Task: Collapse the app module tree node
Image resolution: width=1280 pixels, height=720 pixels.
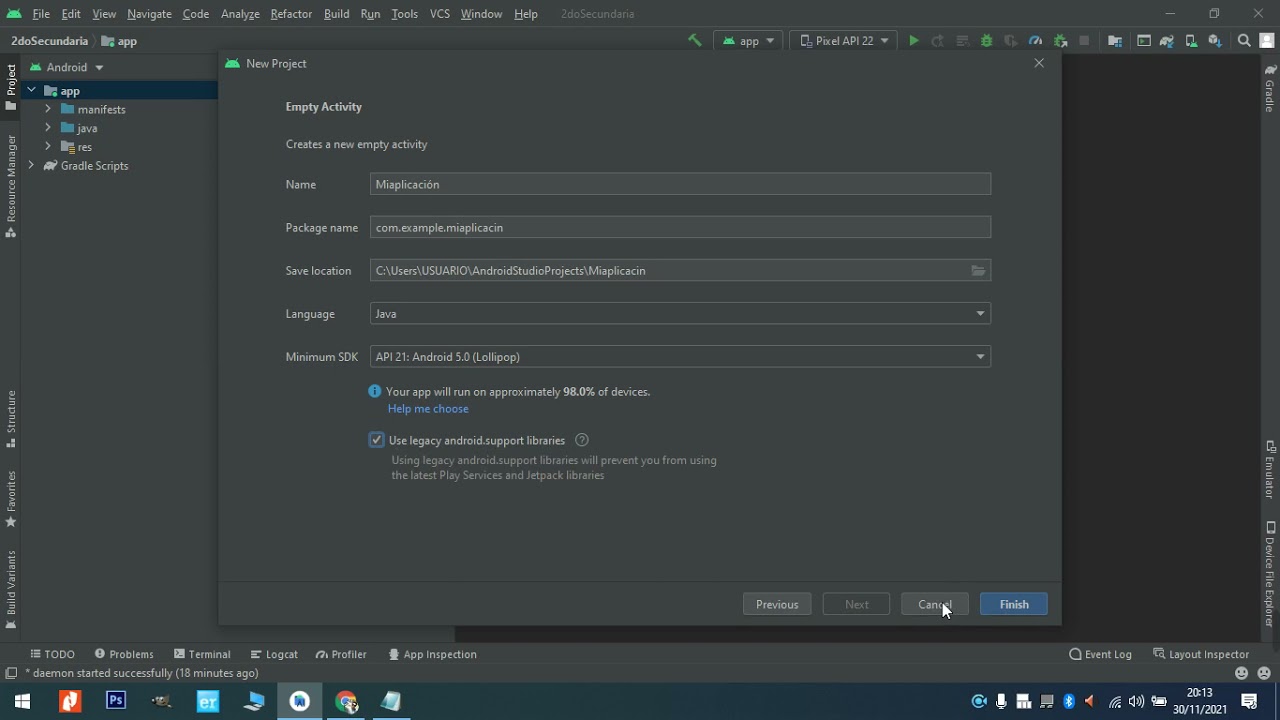Action: (x=32, y=90)
